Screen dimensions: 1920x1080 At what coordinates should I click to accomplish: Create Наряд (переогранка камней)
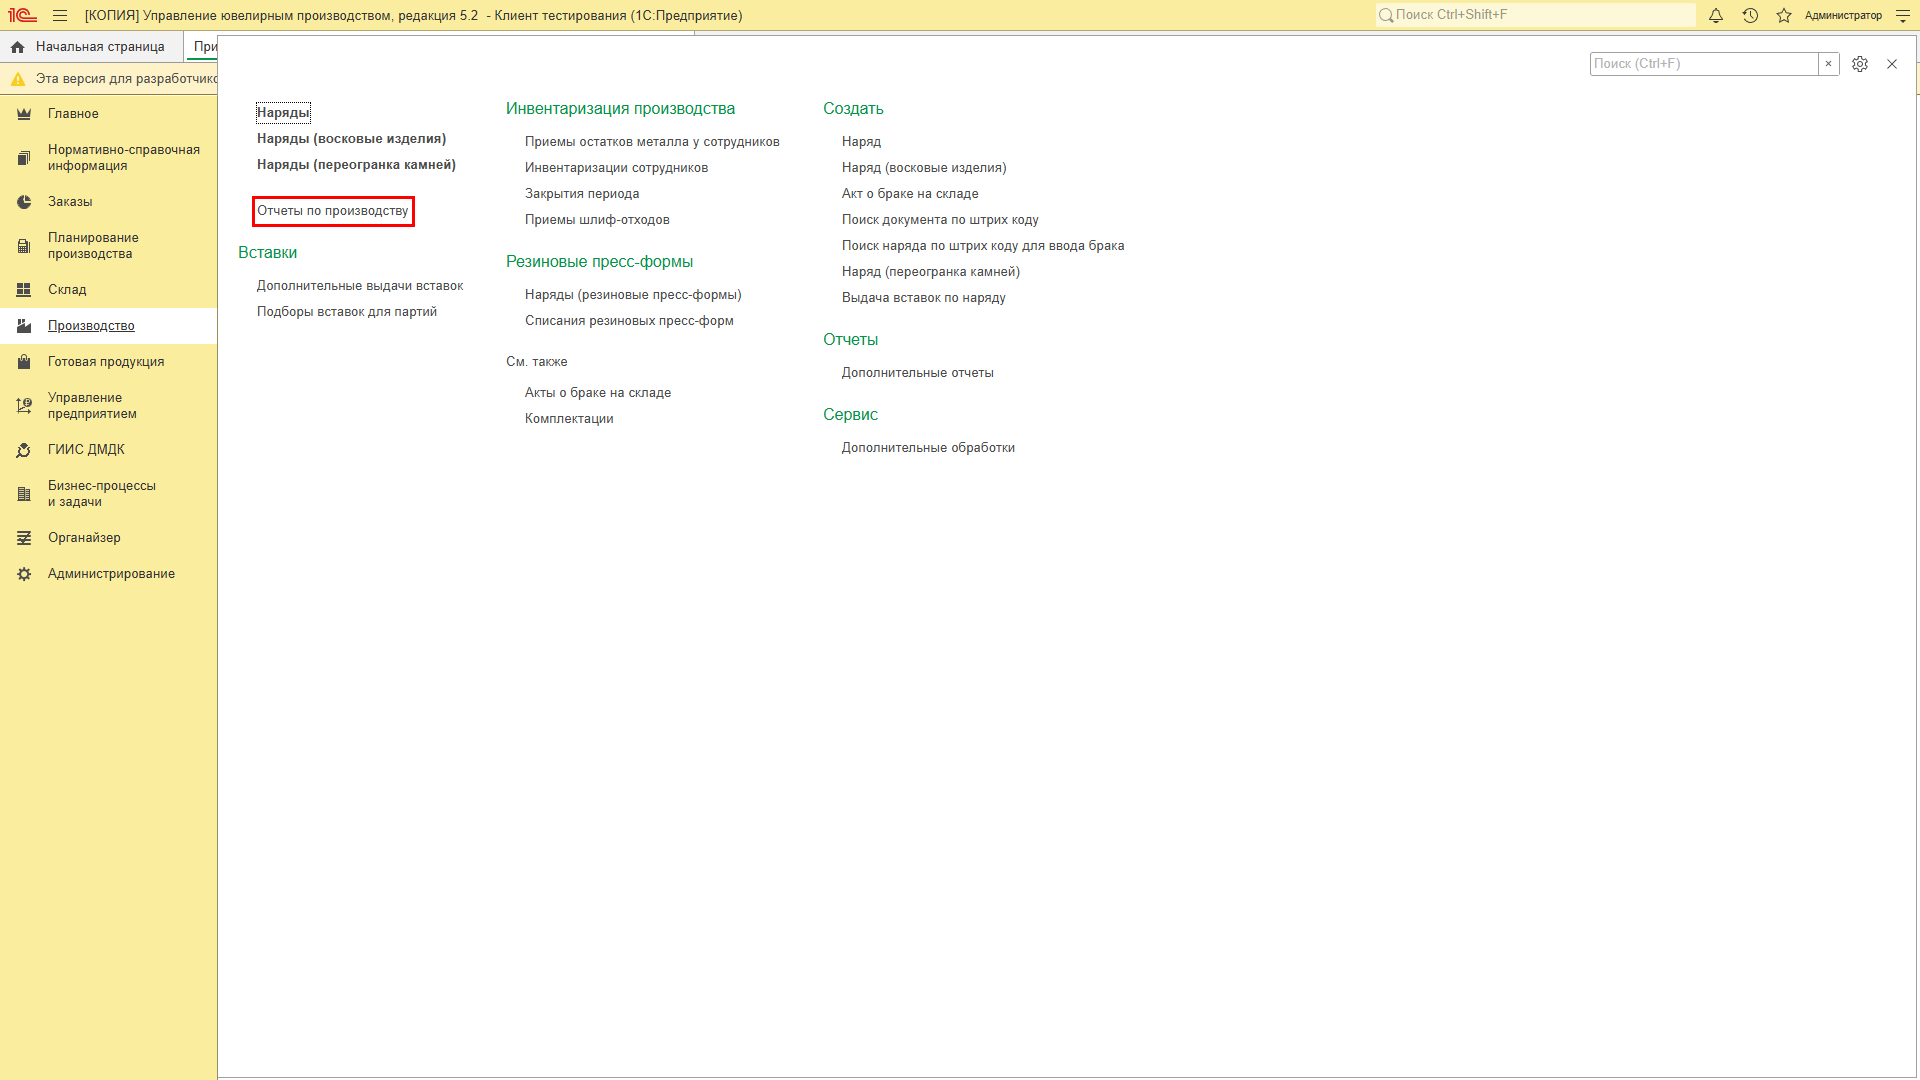pos(931,272)
